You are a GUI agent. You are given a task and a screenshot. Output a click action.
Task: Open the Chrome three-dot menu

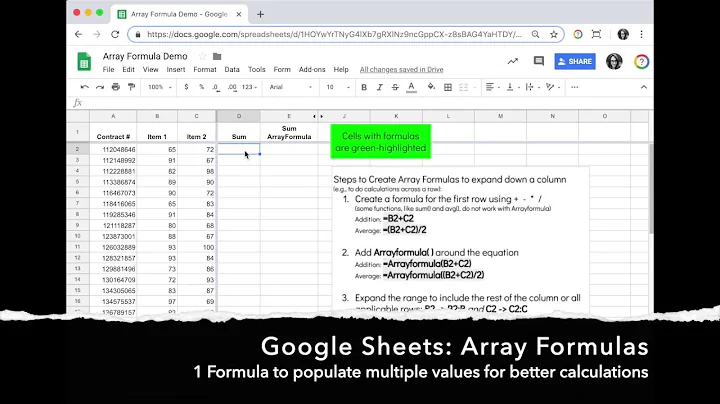coord(641,34)
